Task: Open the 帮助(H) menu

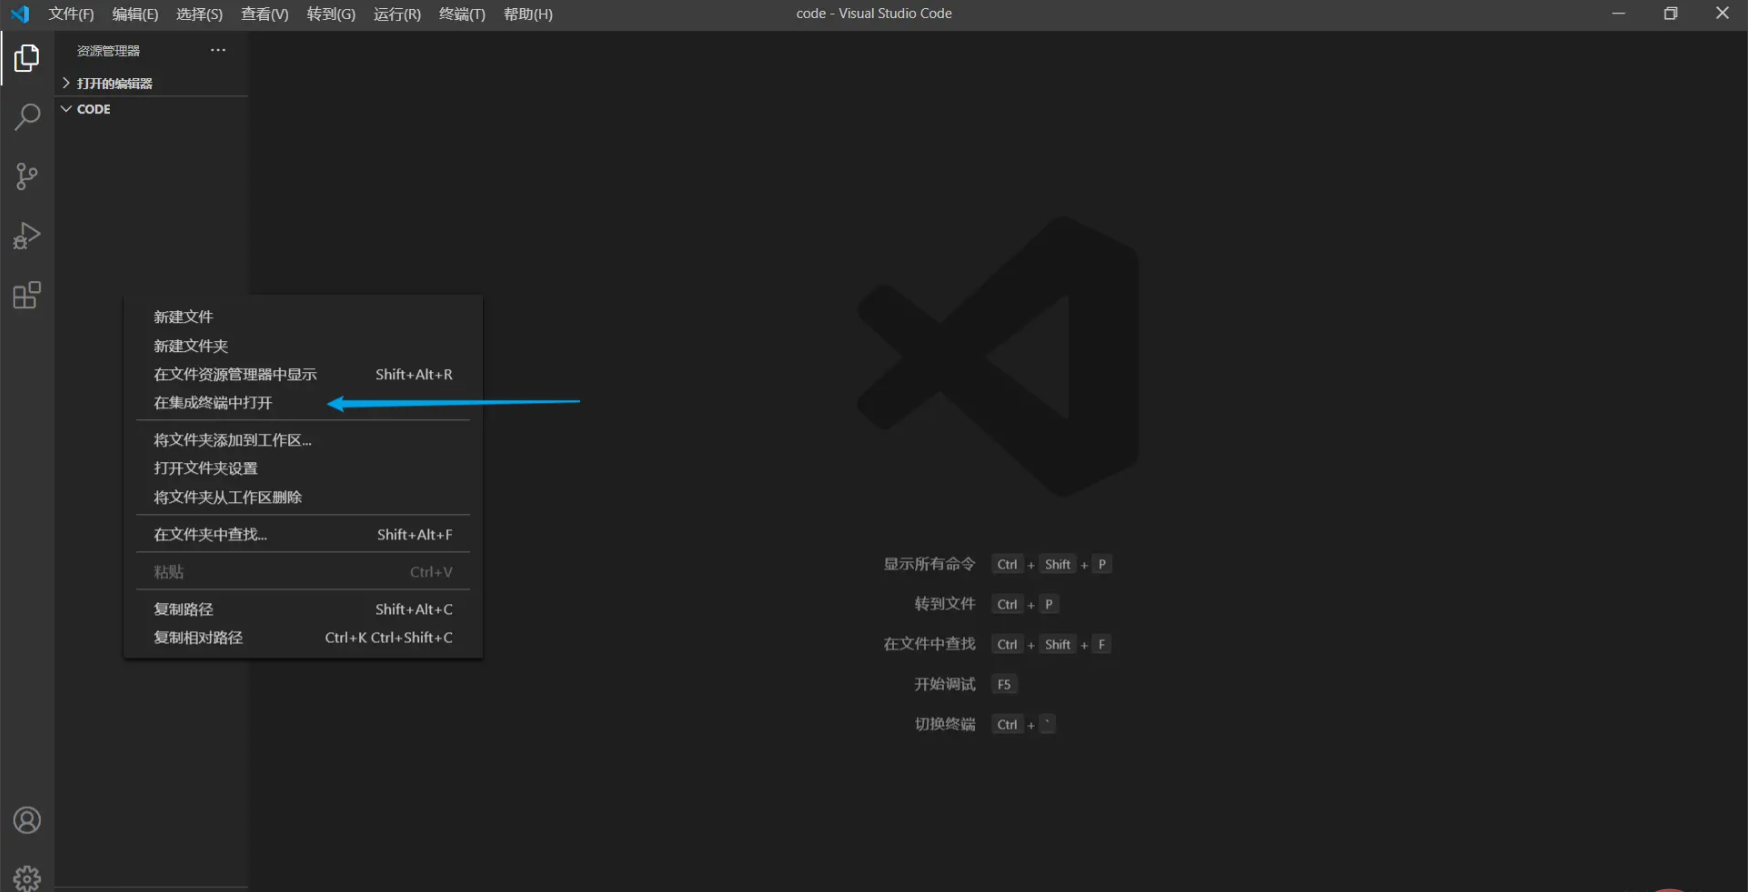Action: click(x=528, y=14)
